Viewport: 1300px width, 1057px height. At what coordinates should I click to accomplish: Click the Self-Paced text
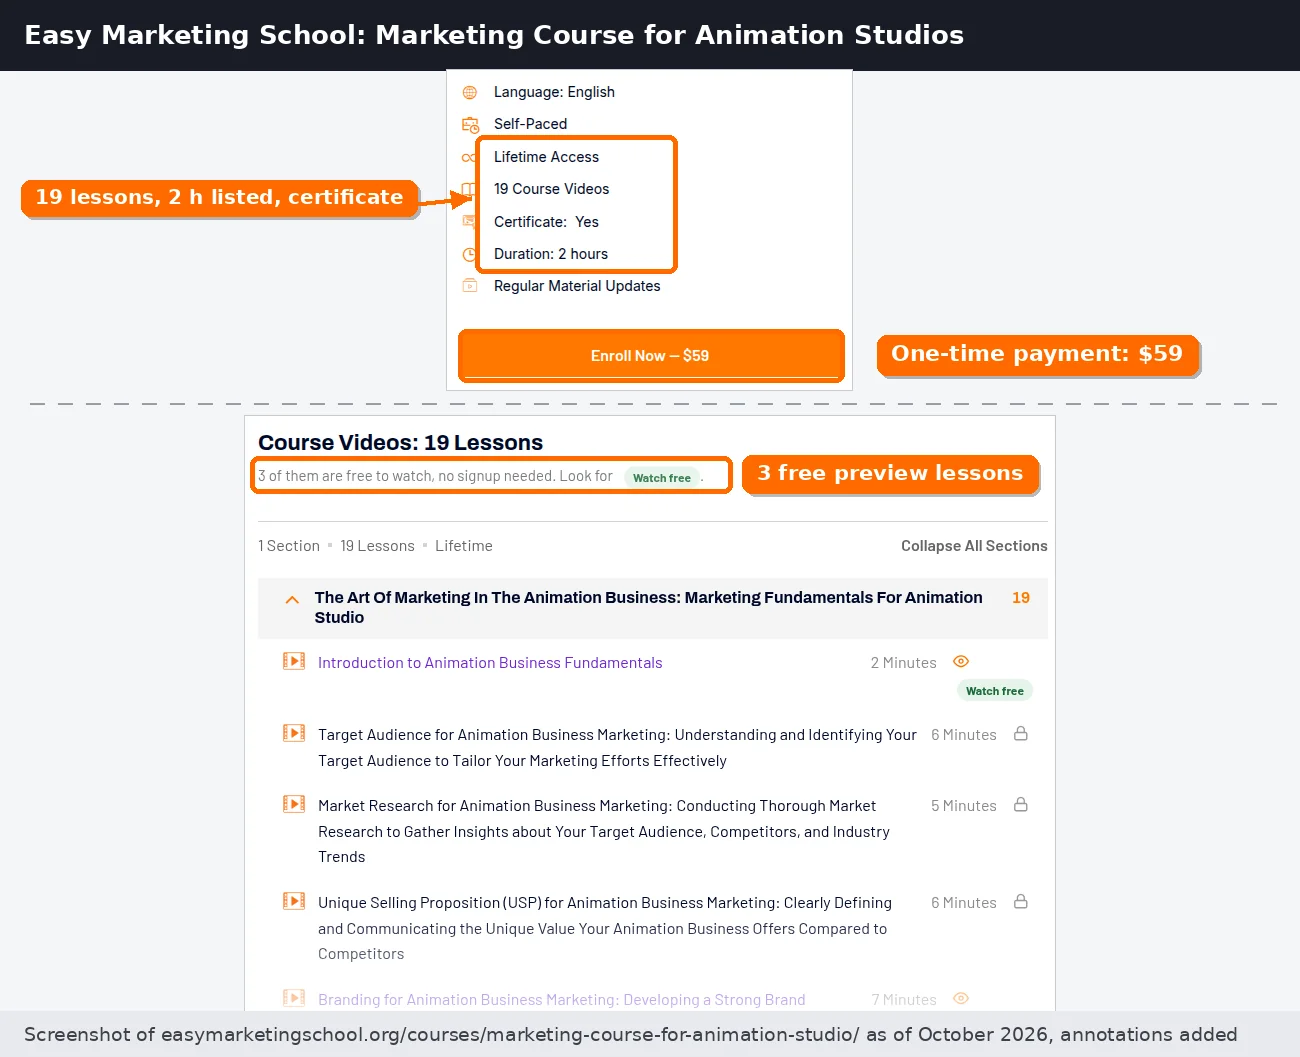[530, 124]
